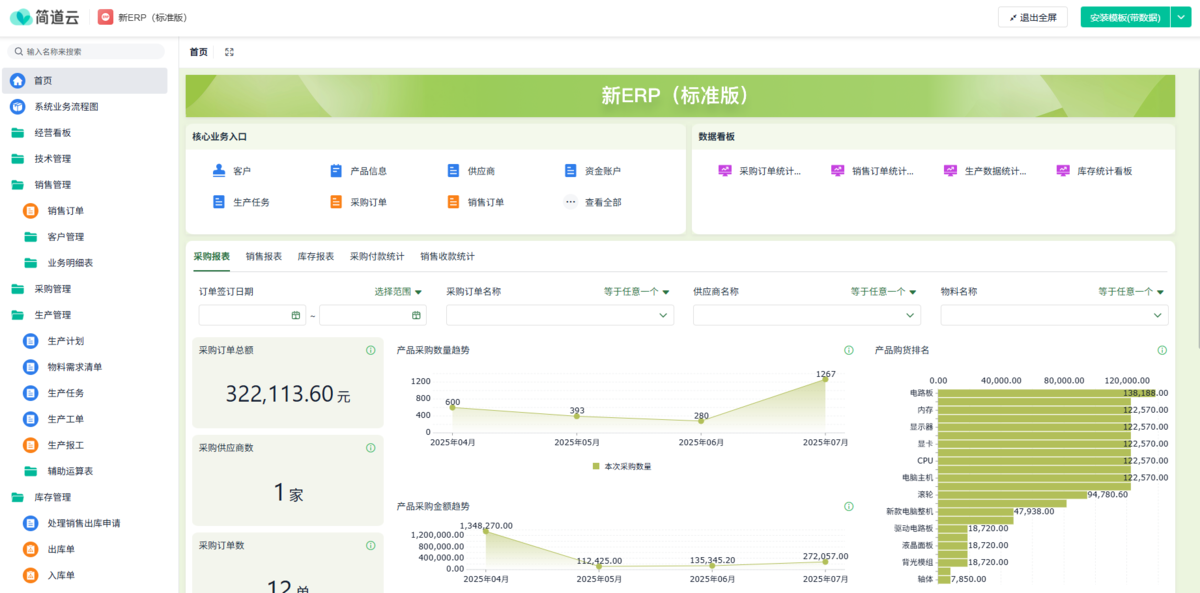Open 供应商 shortcut
Viewport: 1200px width, 593px height.
471,171
